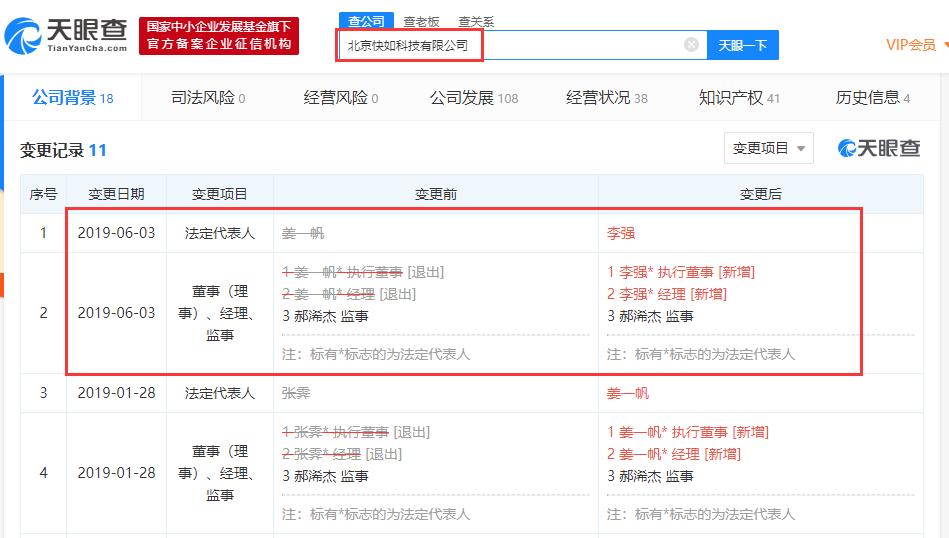The image size is (949, 538).
Task: Click '2 姜一帆* 经理 [新增]' entry
Action: click(x=674, y=454)
